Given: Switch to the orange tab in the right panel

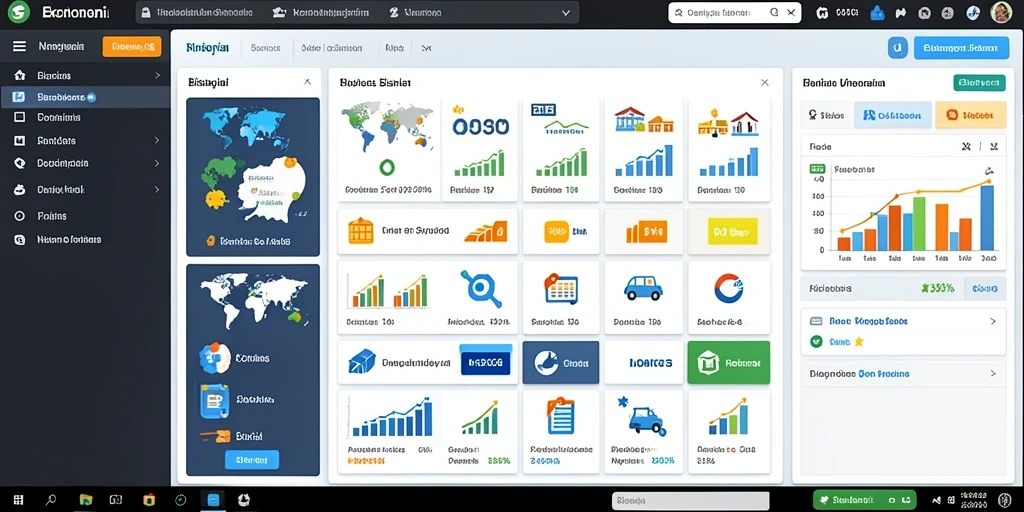Looking at the screenshot, I should [x=970, y=115].
